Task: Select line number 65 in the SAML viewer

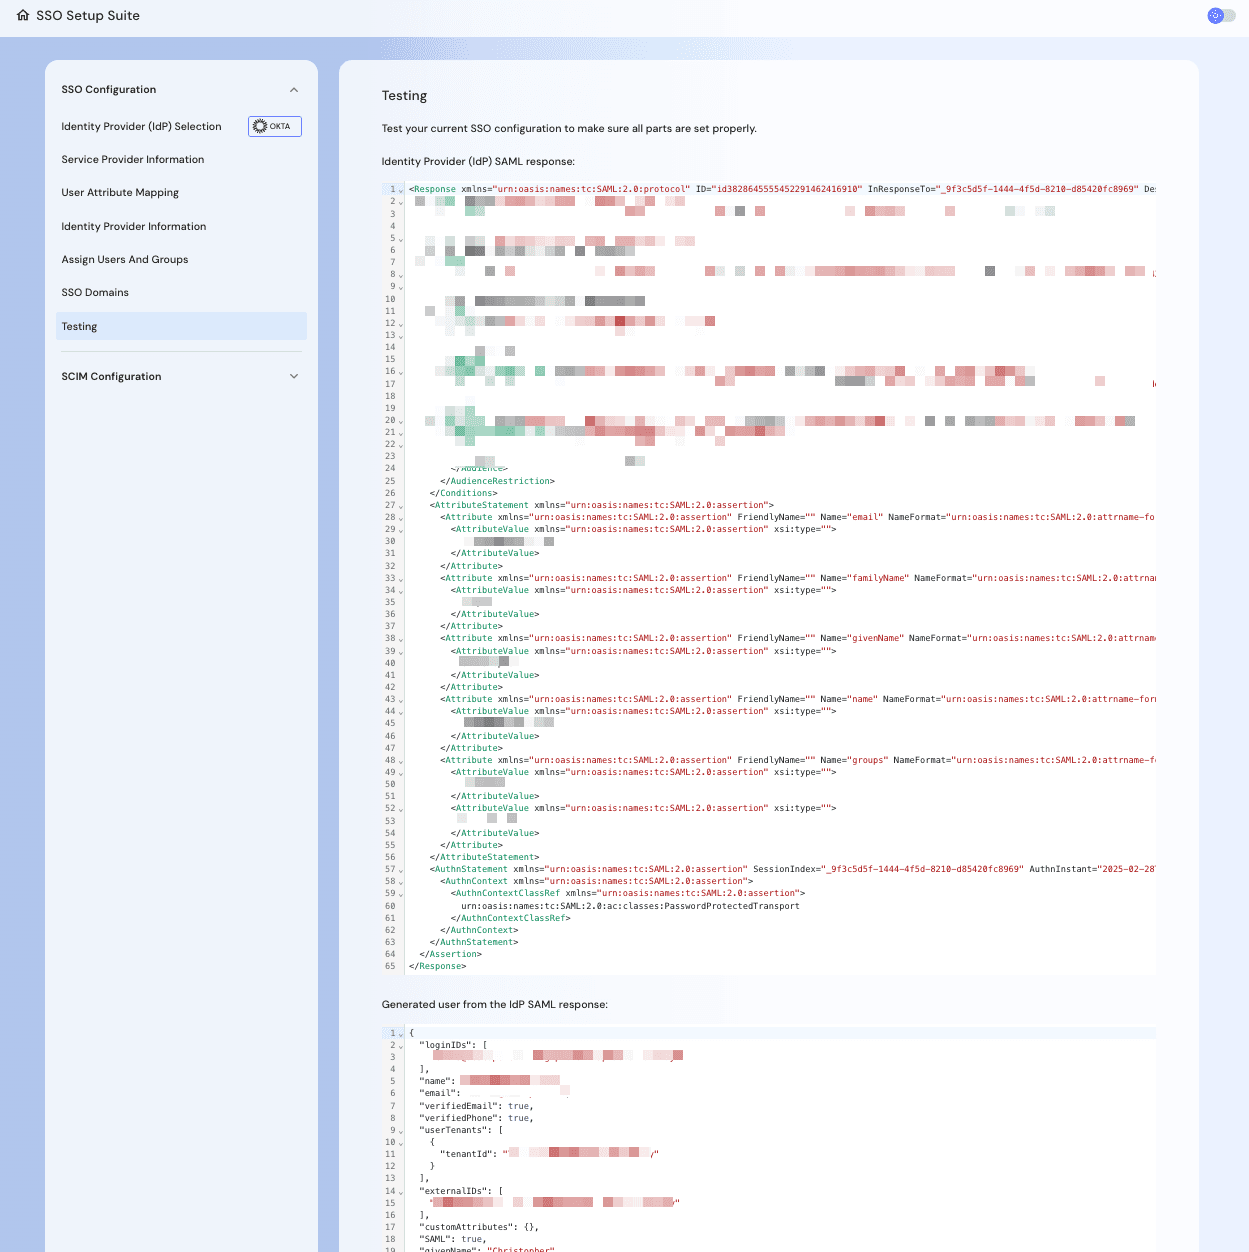Action: (x=390, y=966)
